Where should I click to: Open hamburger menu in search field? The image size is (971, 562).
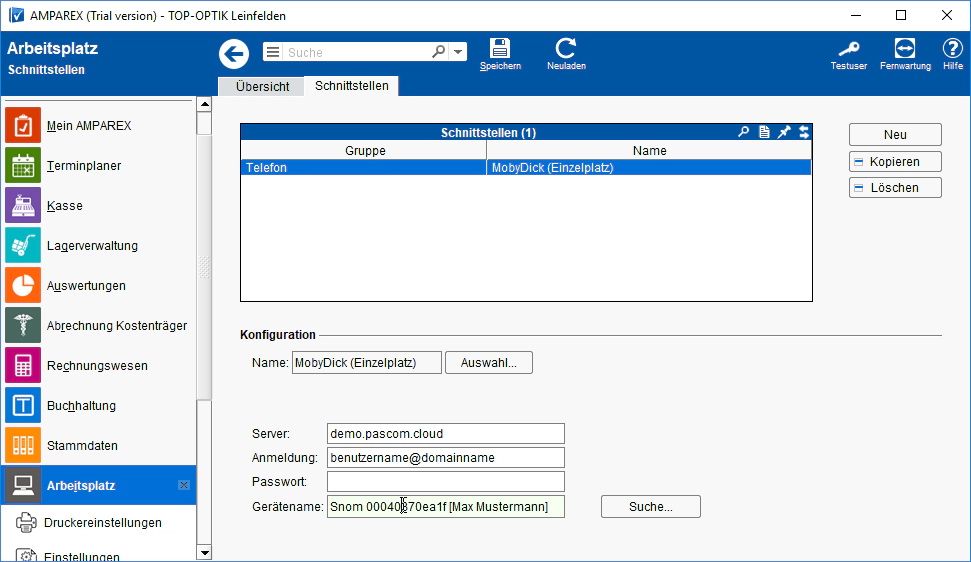[x=273, y=52]
